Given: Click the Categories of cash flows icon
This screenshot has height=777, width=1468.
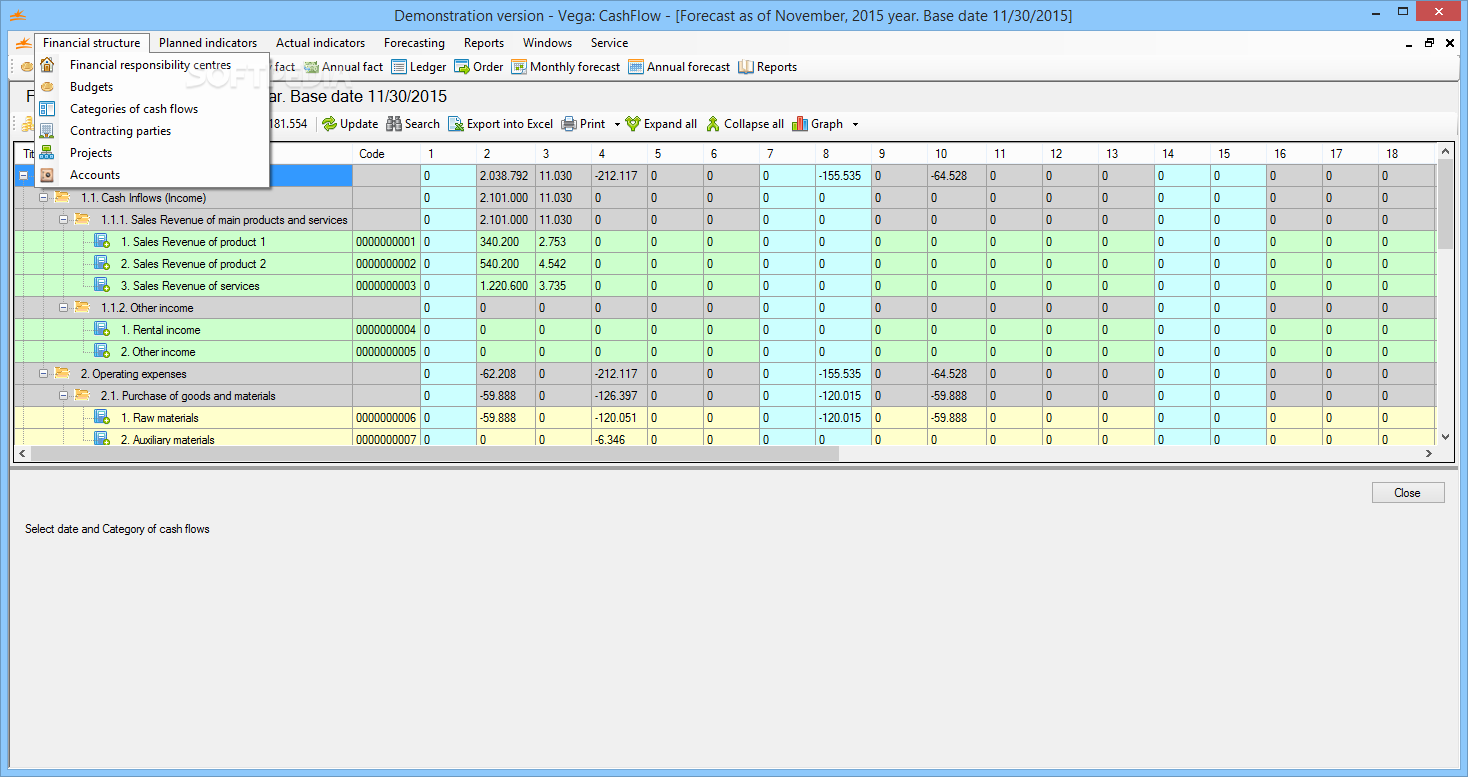Looking at the screenshot, I should click(x=47, y=109).
